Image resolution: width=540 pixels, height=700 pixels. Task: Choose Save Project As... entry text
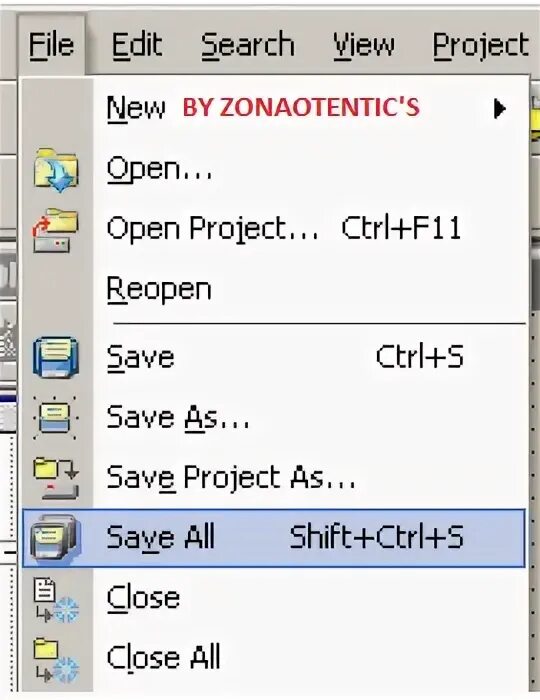[231, 478]
